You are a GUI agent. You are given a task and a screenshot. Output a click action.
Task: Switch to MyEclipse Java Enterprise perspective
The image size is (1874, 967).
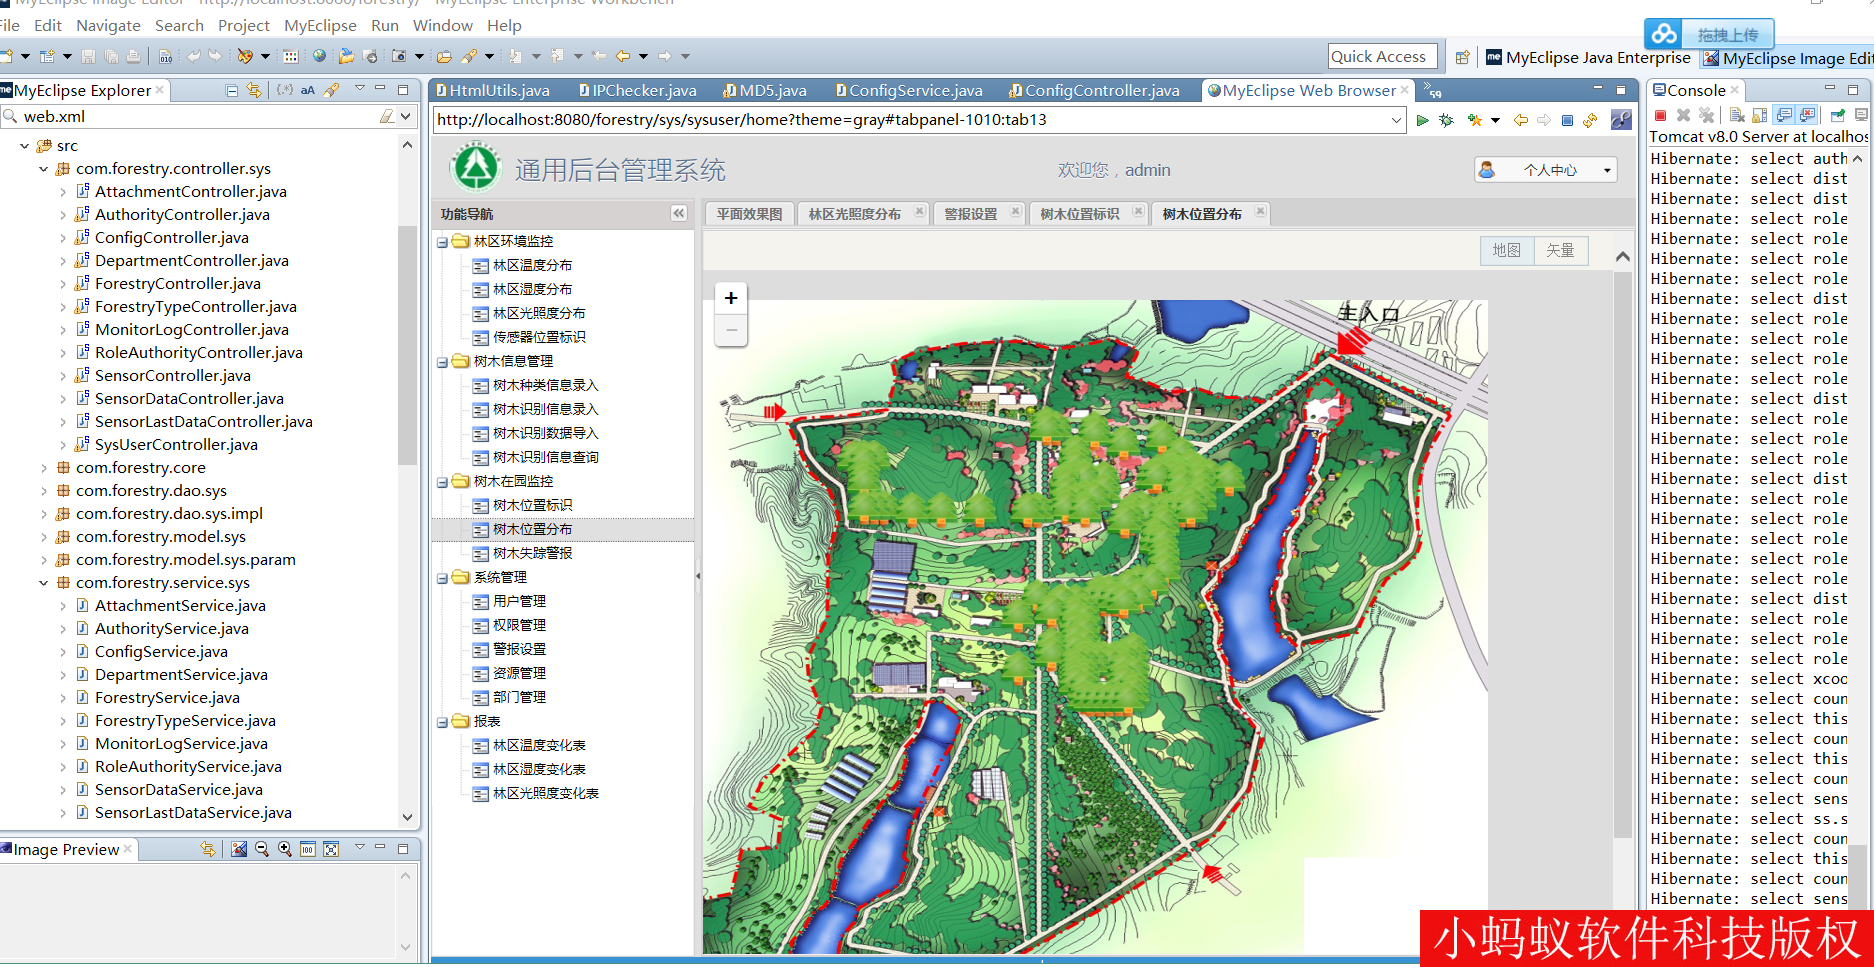[x=1588, y=58]
